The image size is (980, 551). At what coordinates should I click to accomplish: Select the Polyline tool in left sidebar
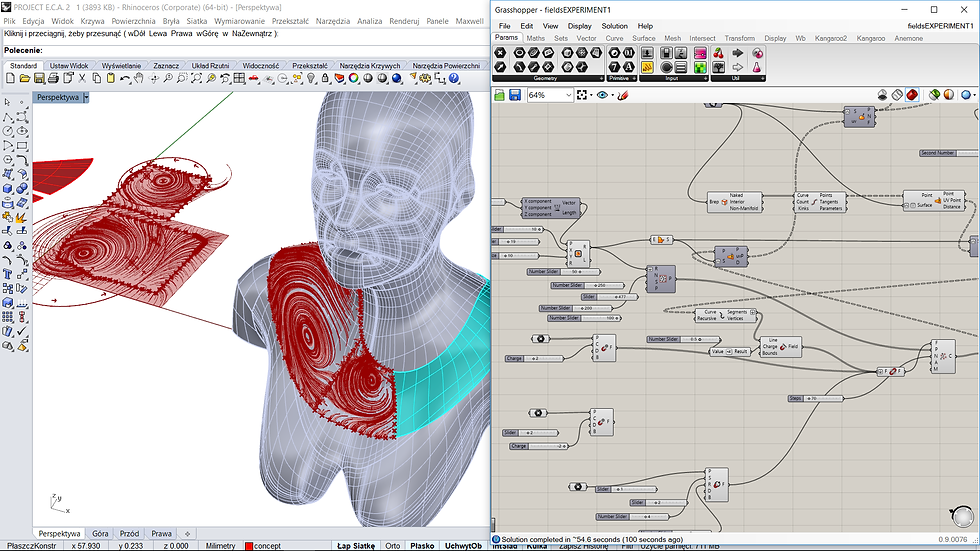[x=8, y=117]
